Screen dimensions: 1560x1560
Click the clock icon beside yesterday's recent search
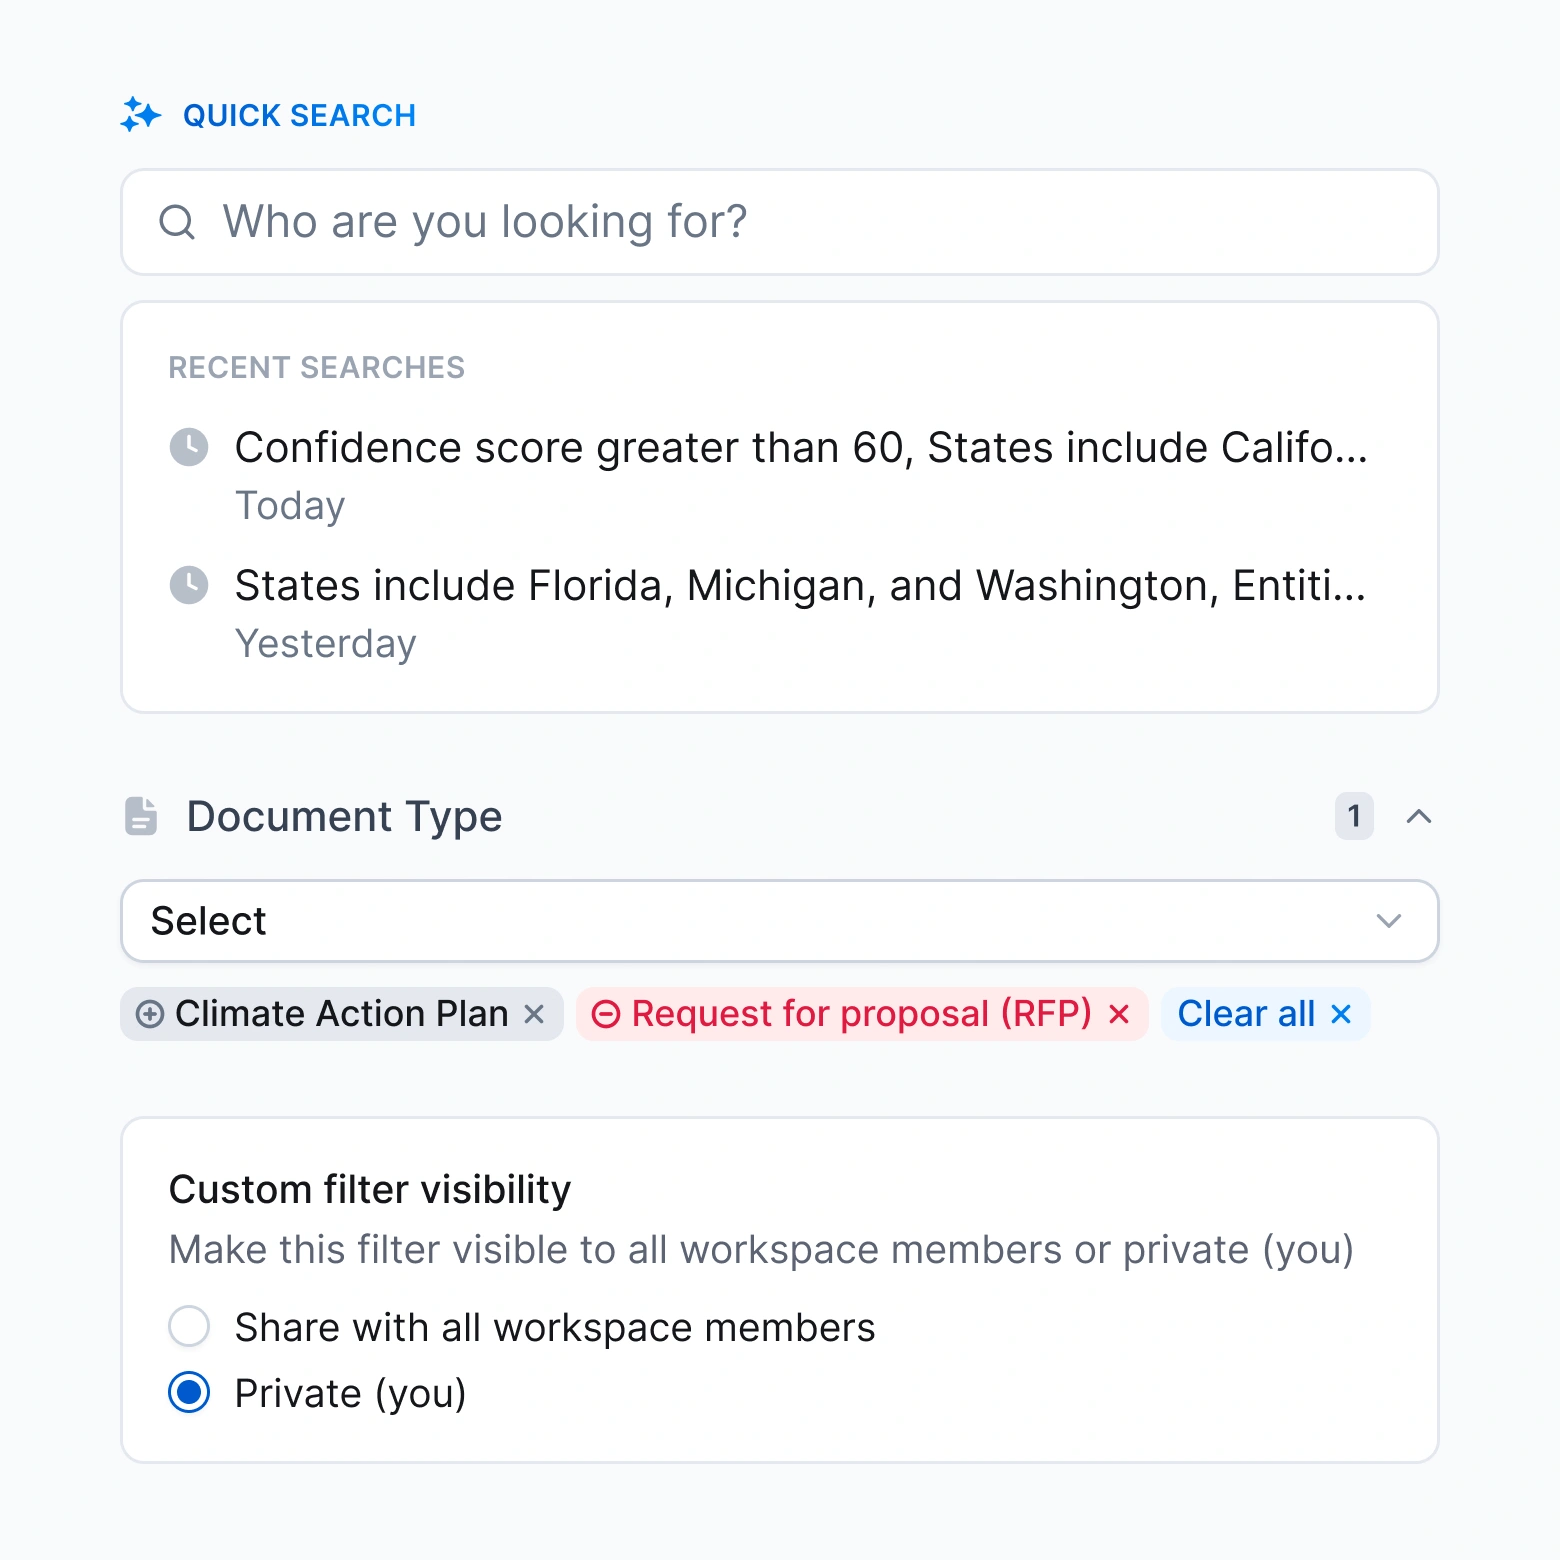click(190, 586)
